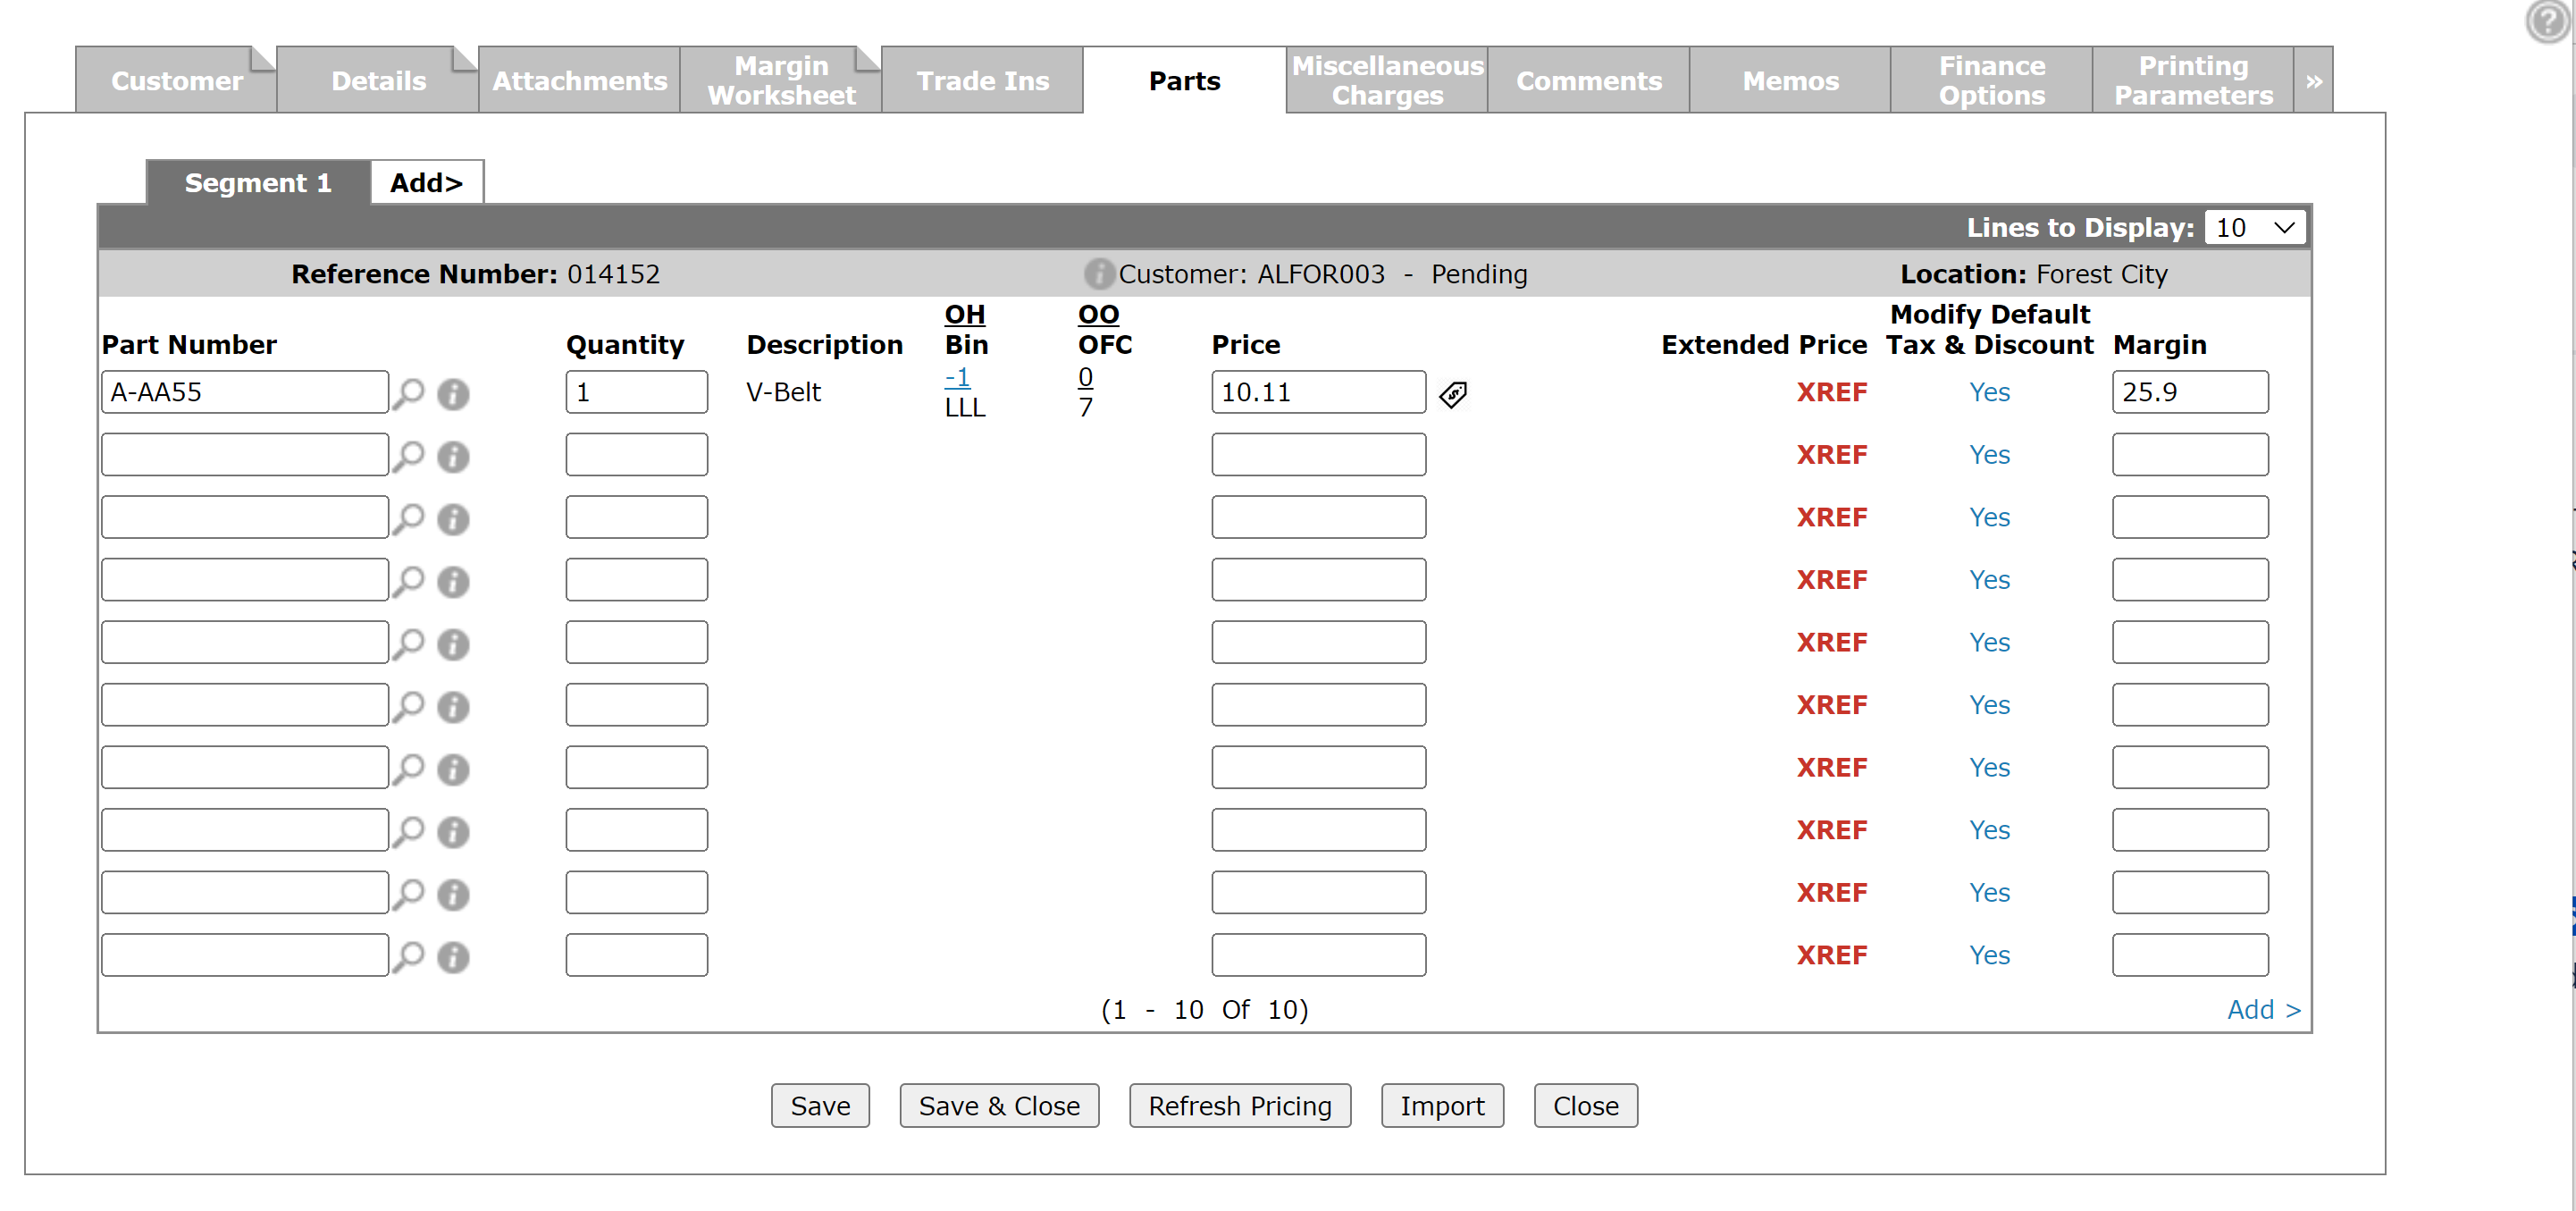Click search magnifier in eighth part row
The image size is (2576, 1211).
[x=408, y=831]
